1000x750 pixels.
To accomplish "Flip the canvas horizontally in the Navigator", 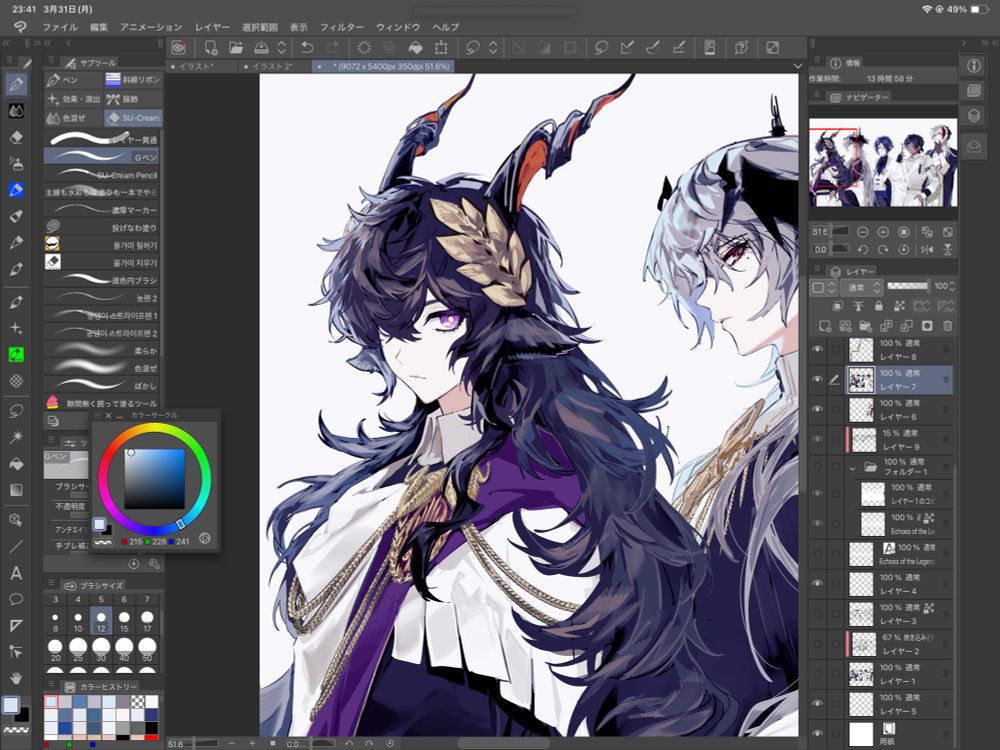I will coord(927,249).
